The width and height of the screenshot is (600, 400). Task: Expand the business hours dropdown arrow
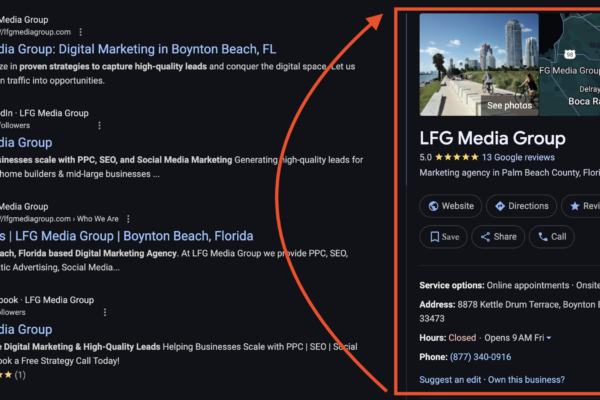[x=549, y=338]
